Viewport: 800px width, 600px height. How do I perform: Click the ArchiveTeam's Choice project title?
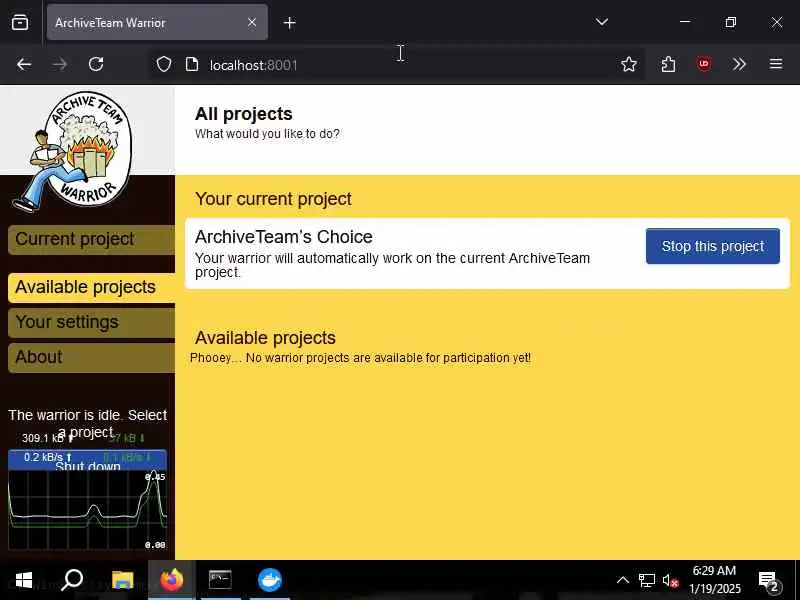point(284,237)
